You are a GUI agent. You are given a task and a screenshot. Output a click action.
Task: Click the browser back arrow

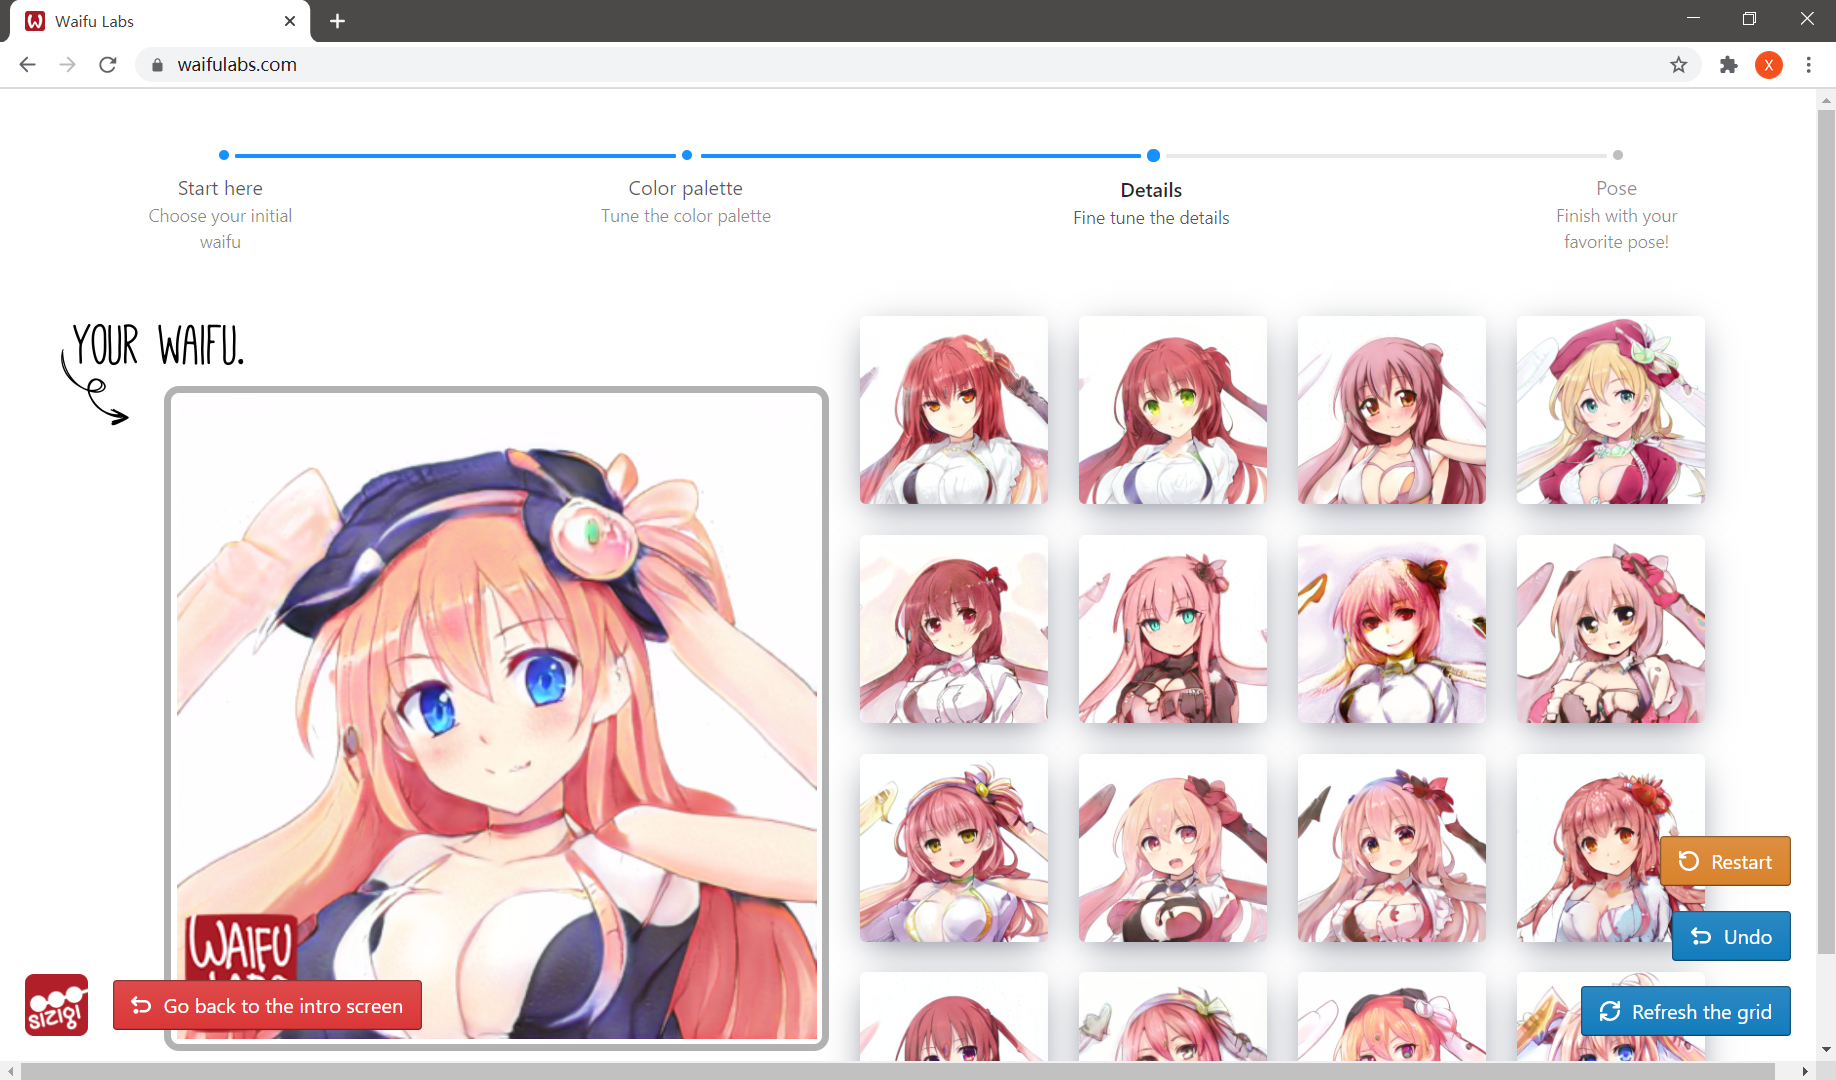pyautogui.click(x=27, y=65)
